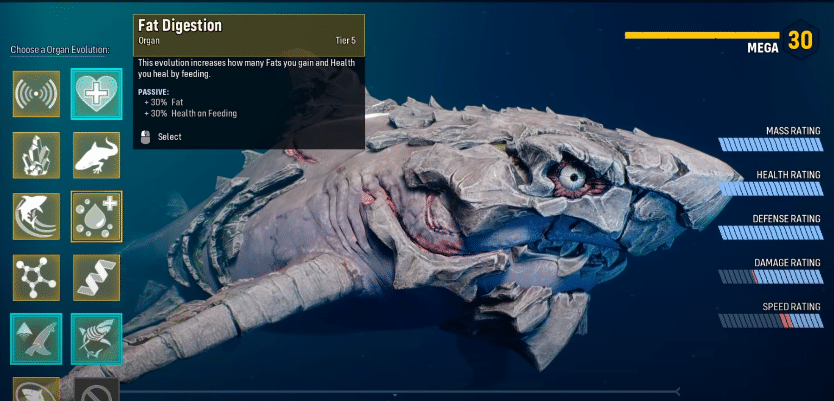Viewport: 834px width, 401px height.
Task: Click the Damage Rating bar
Action: pyautogui.click(x=771, y=277)
